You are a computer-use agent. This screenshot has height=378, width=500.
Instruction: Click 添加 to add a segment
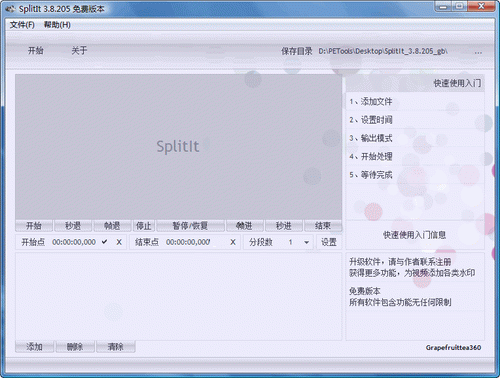click(34, 347)
